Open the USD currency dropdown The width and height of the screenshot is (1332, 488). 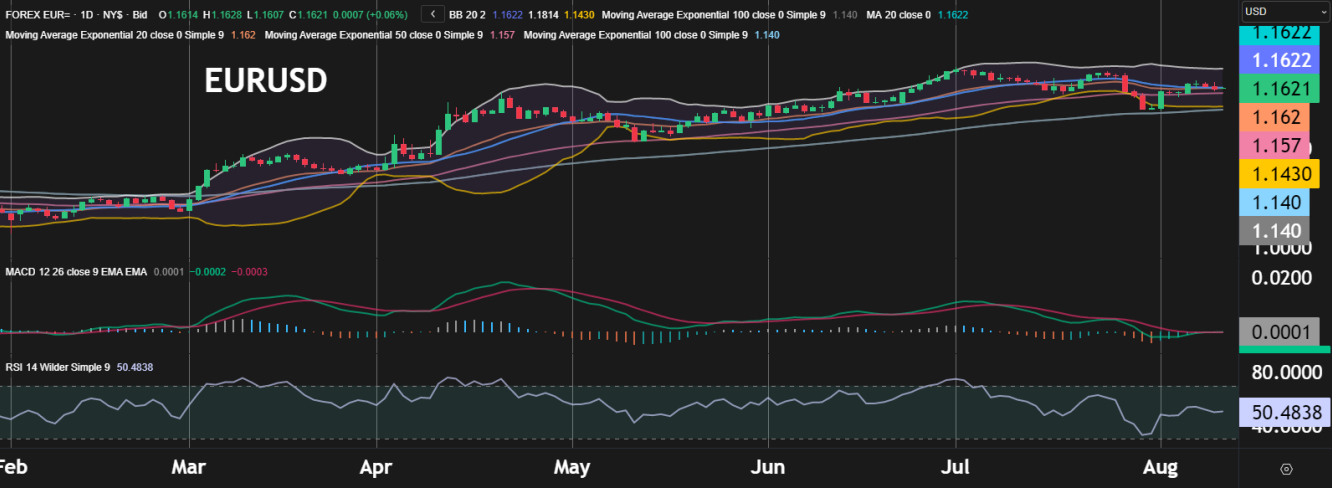tap(1284, 11)
